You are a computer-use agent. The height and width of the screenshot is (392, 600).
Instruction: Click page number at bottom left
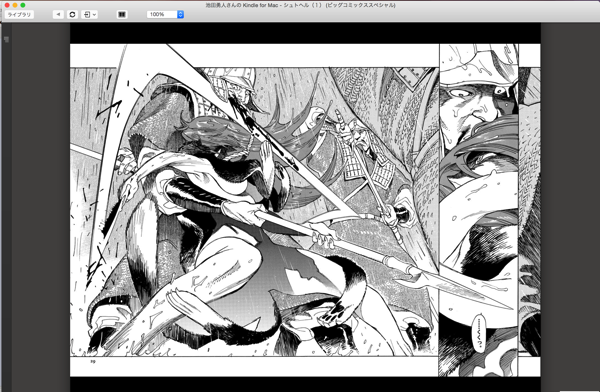tap(93, 361)
